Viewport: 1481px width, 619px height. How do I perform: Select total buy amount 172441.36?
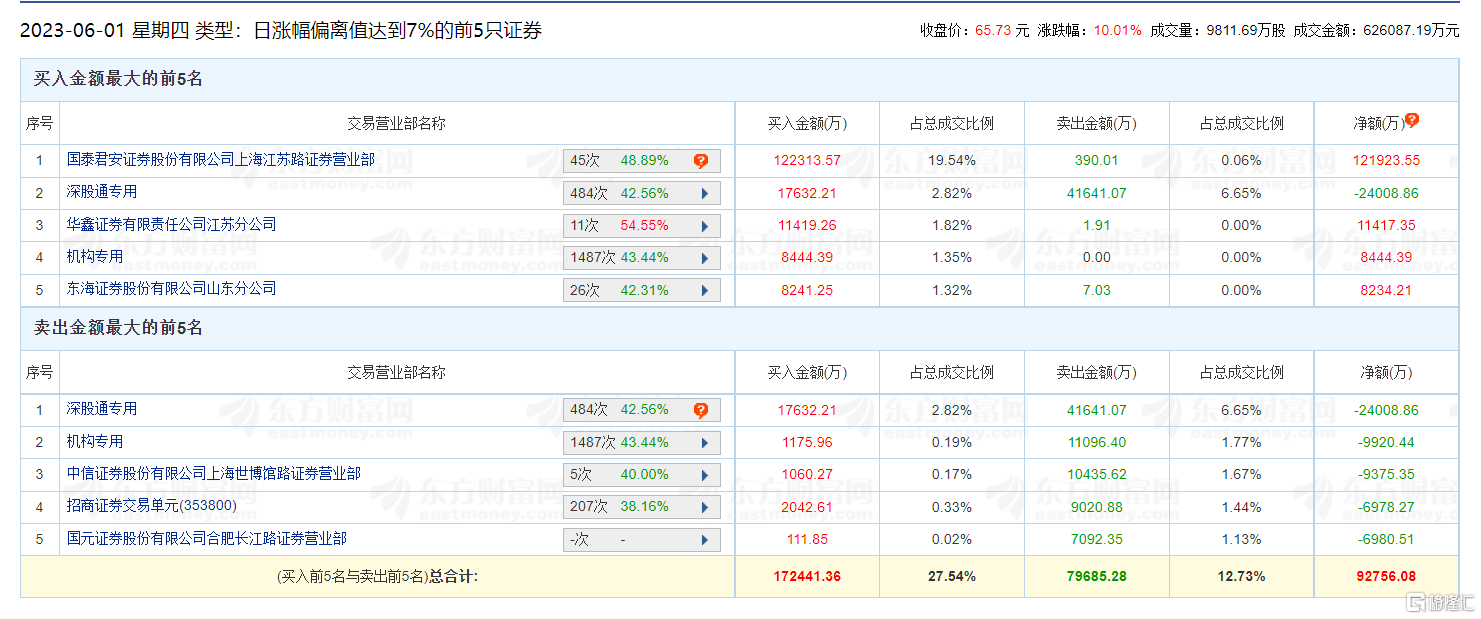807,577
